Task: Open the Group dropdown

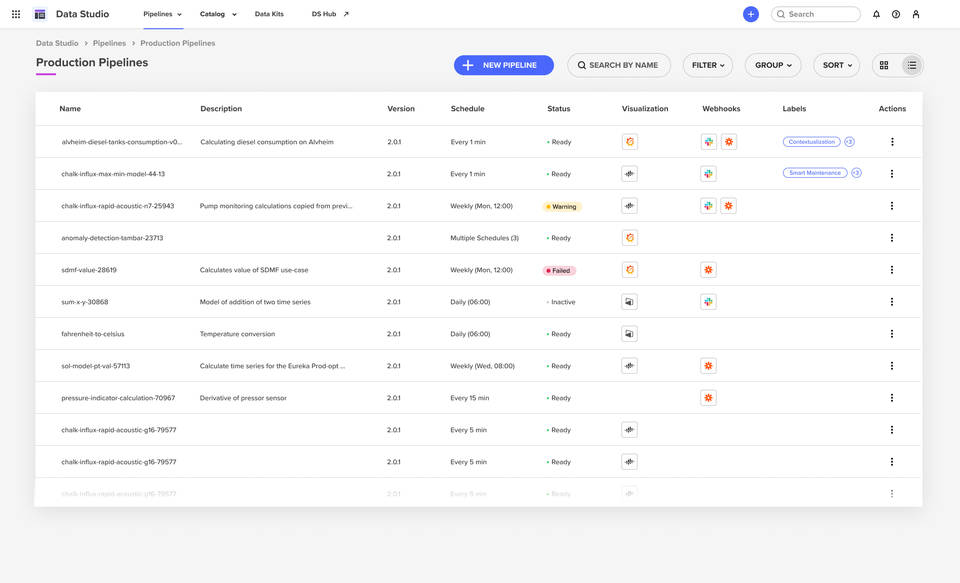Action: (772, 64)
